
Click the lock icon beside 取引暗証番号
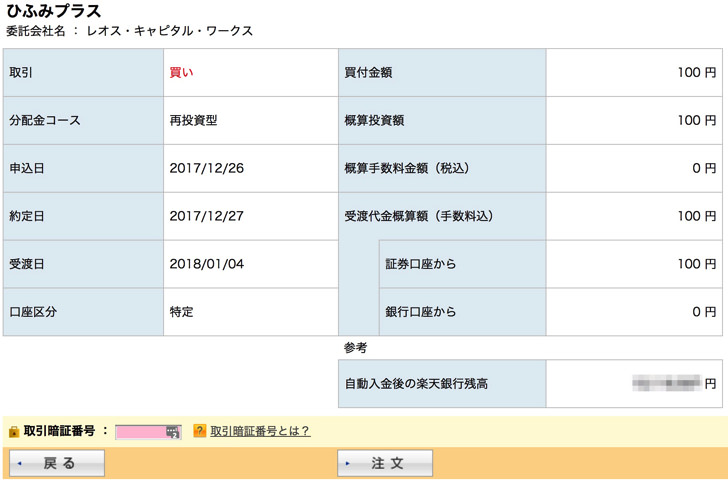(x=14, y=431)
